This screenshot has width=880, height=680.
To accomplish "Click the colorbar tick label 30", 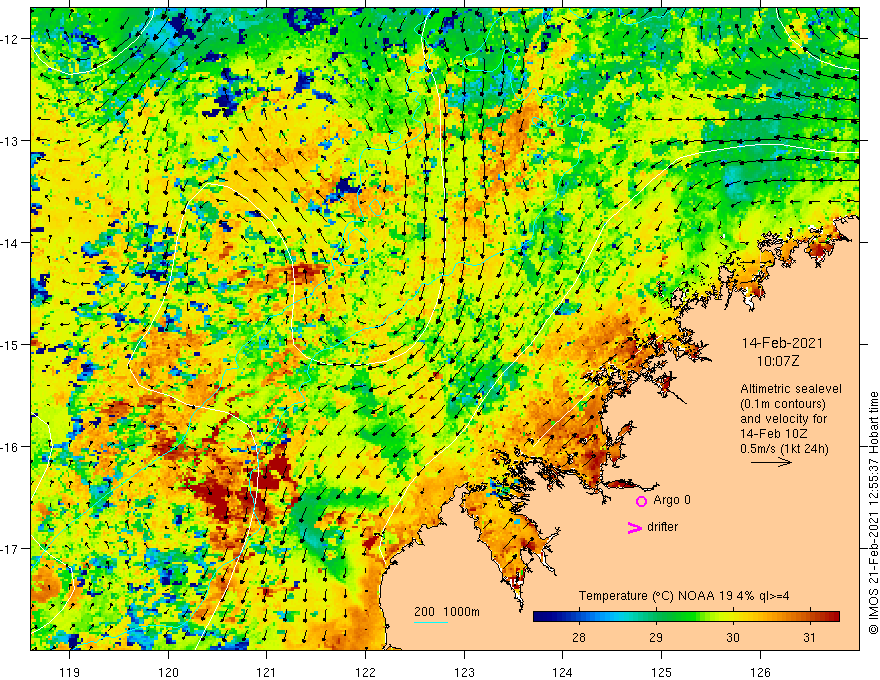I will 732,637.
